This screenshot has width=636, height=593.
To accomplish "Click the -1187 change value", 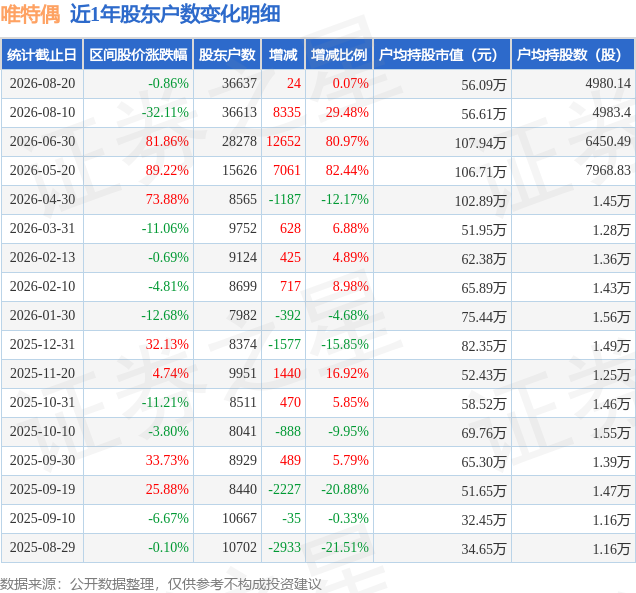I will coord(283,200).
